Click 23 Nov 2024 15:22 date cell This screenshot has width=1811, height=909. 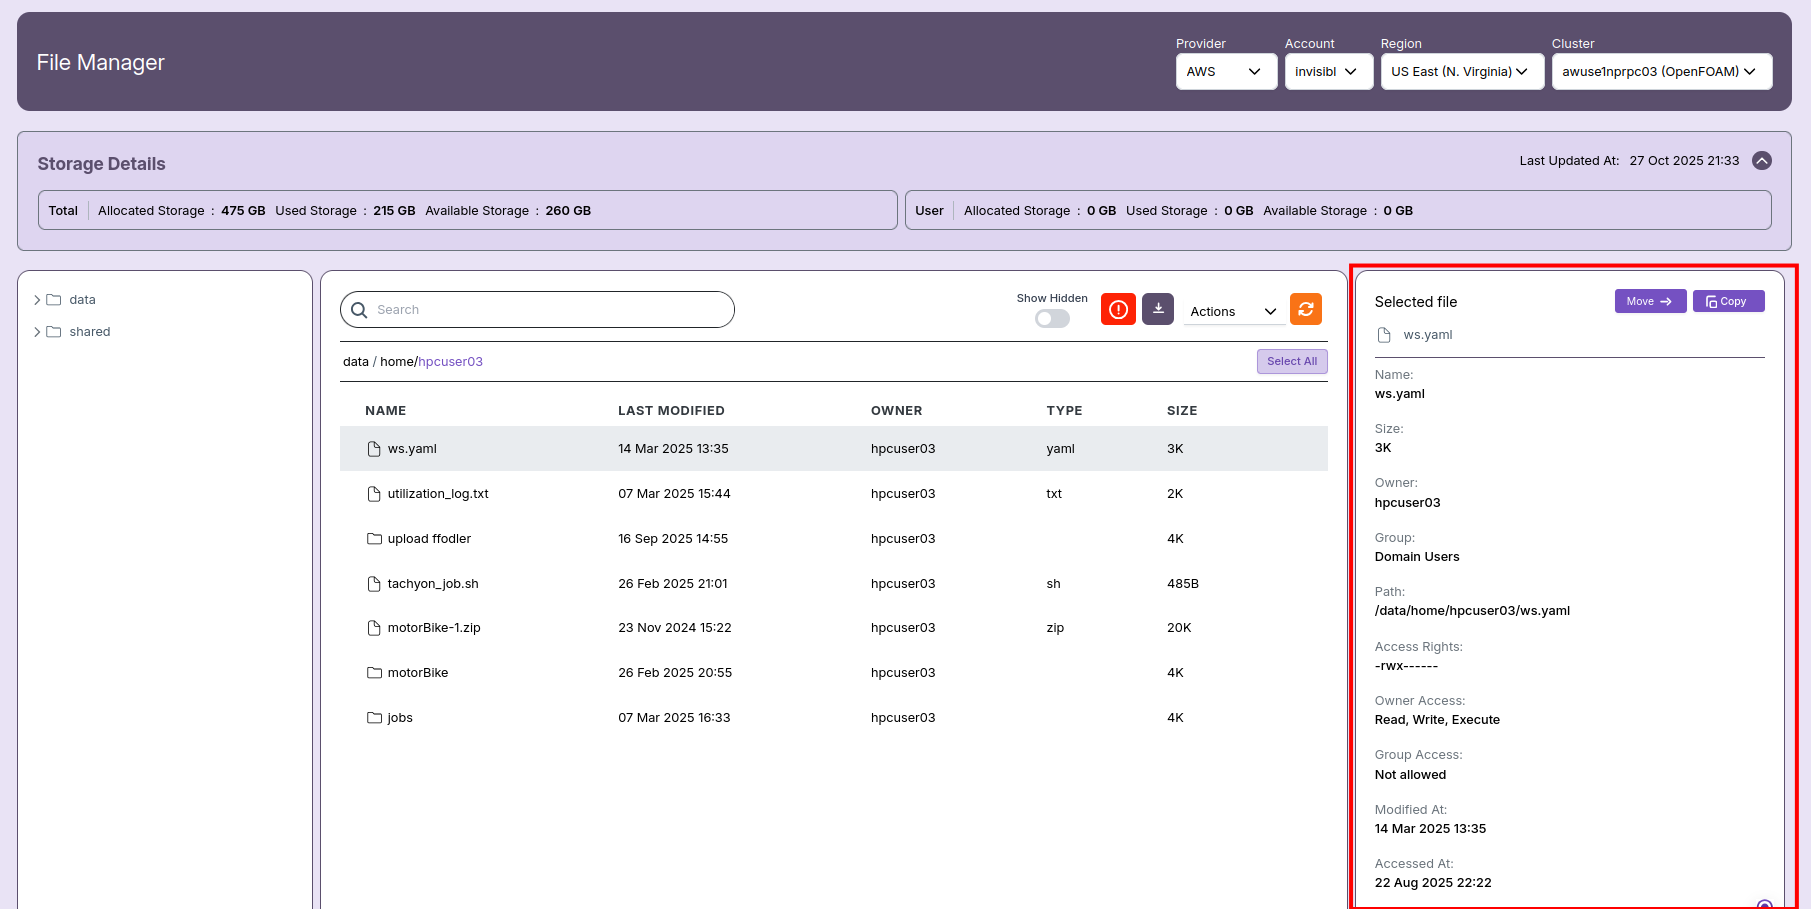pos(675,628)
